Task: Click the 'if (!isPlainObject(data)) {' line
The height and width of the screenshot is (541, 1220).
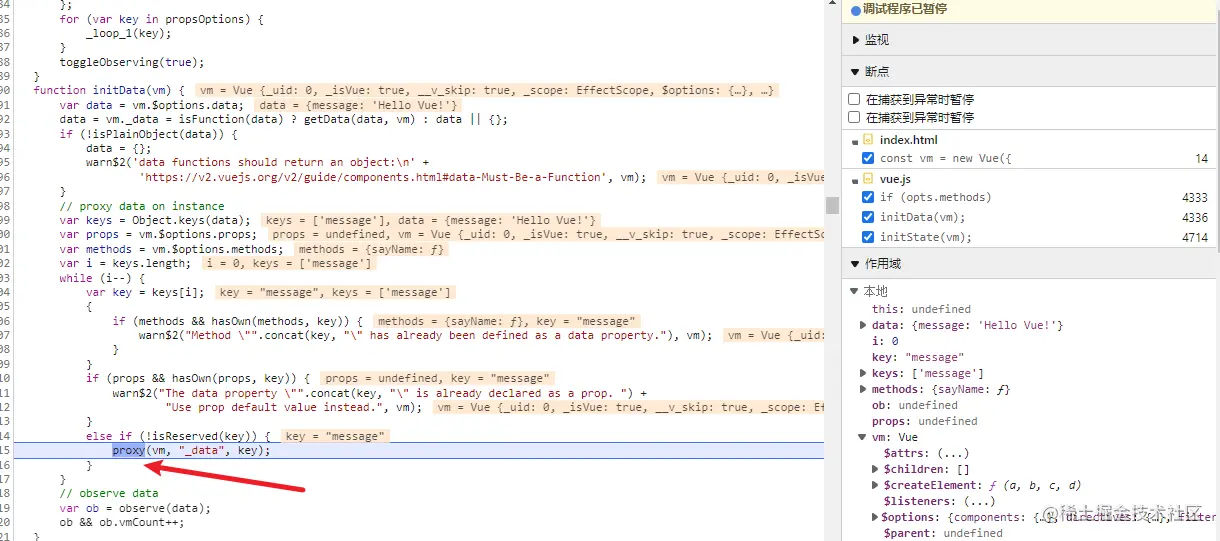Action: (x=148, y=133)
